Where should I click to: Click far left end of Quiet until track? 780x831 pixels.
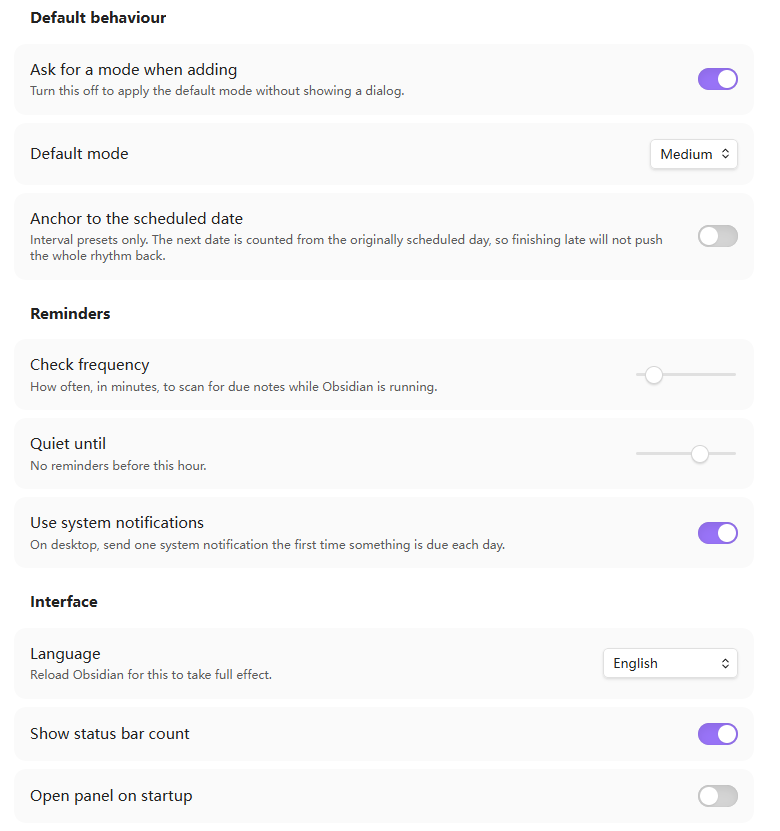(639, 454)
